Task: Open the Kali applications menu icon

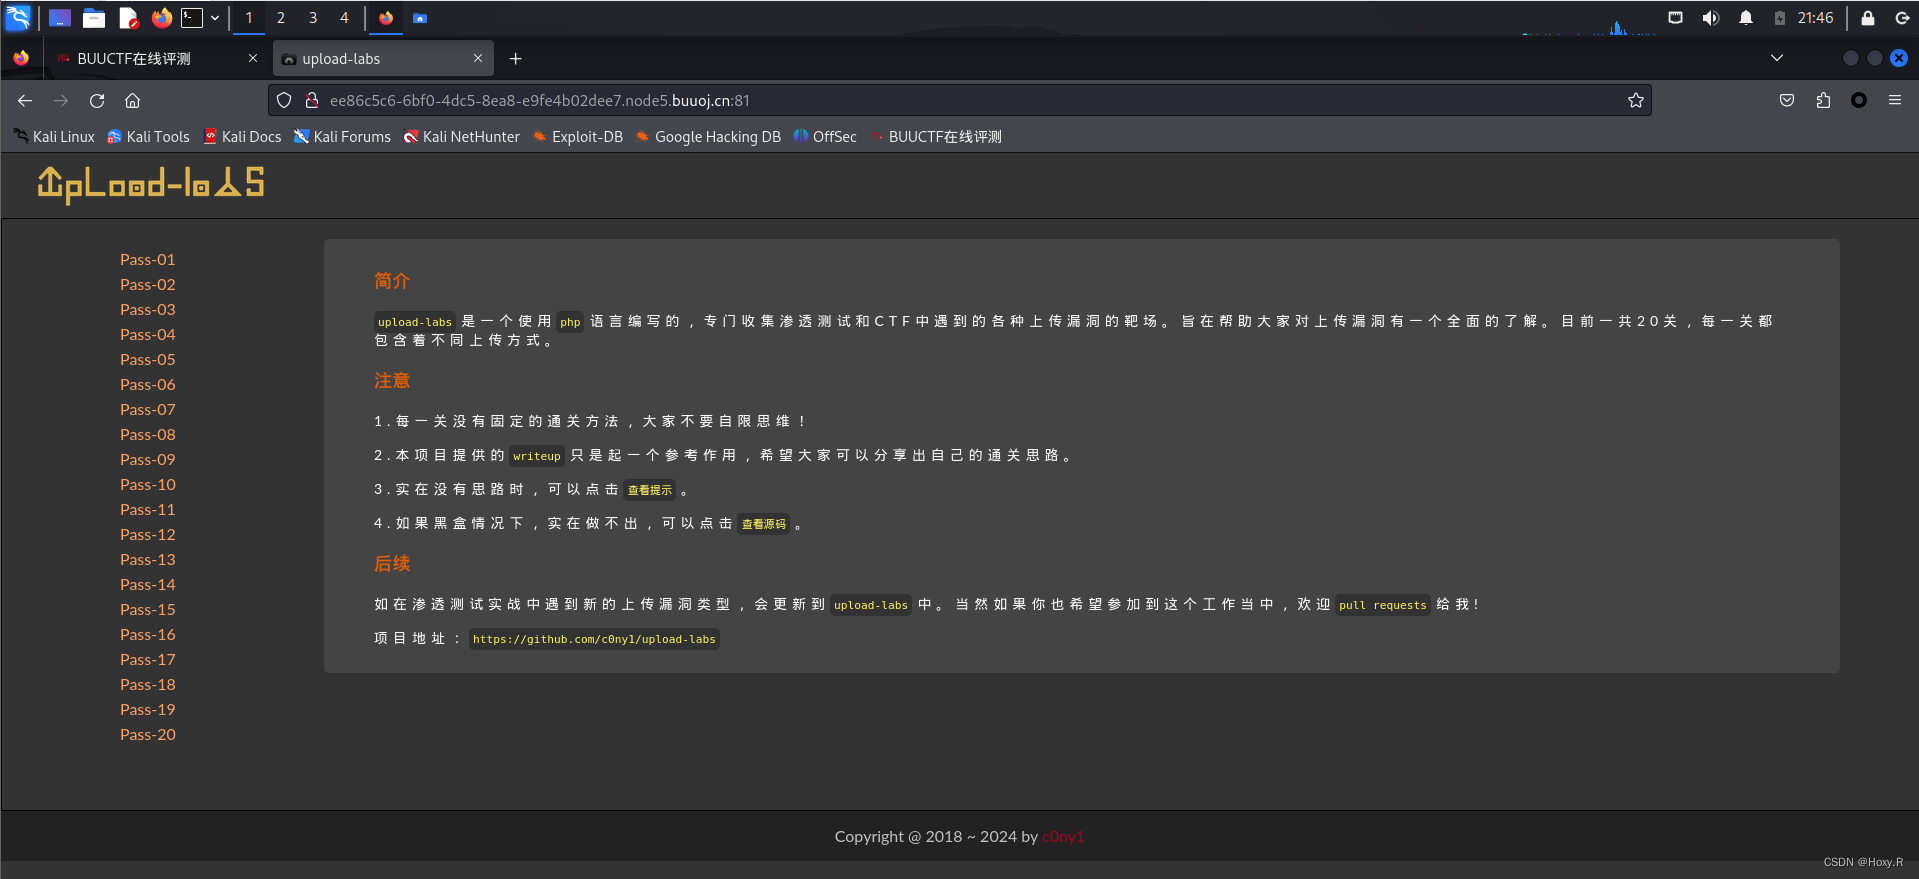Action: 18,17
